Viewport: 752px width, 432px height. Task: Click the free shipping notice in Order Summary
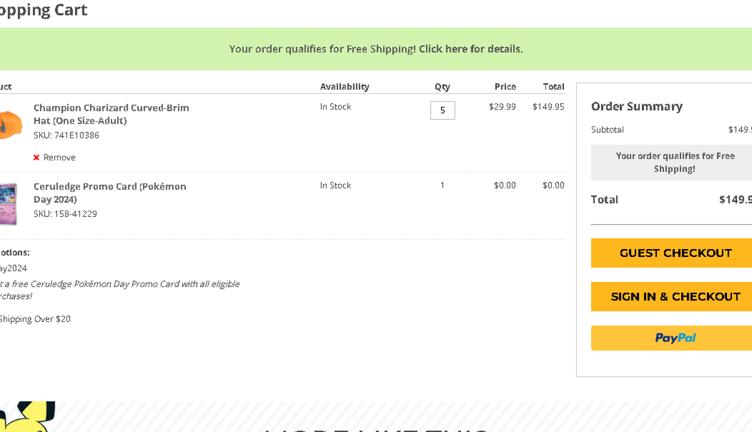click(x=675, y=162)
